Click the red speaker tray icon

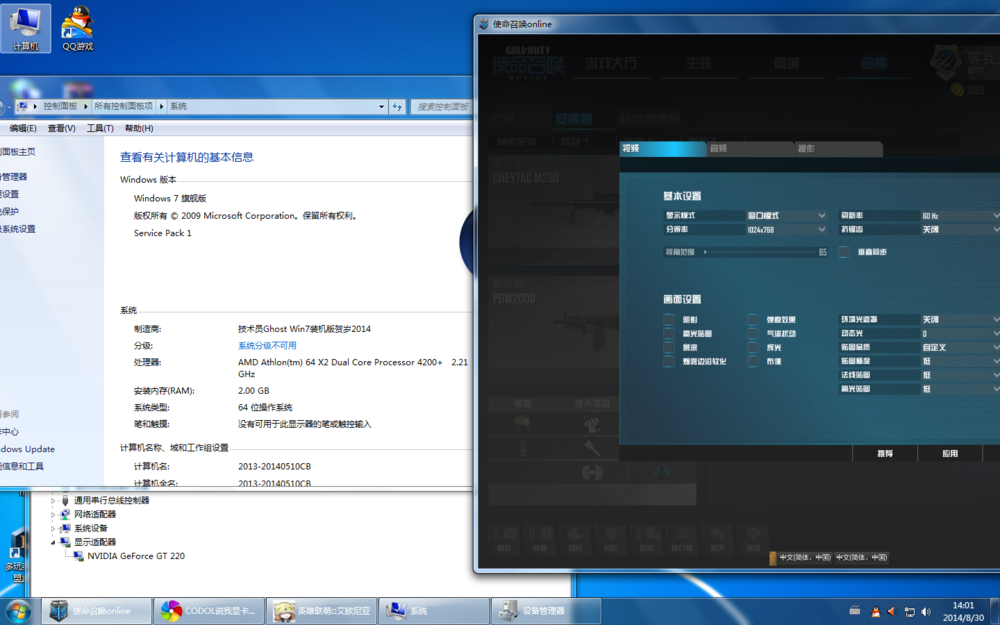pyautogui.click(x=892, y=612)
